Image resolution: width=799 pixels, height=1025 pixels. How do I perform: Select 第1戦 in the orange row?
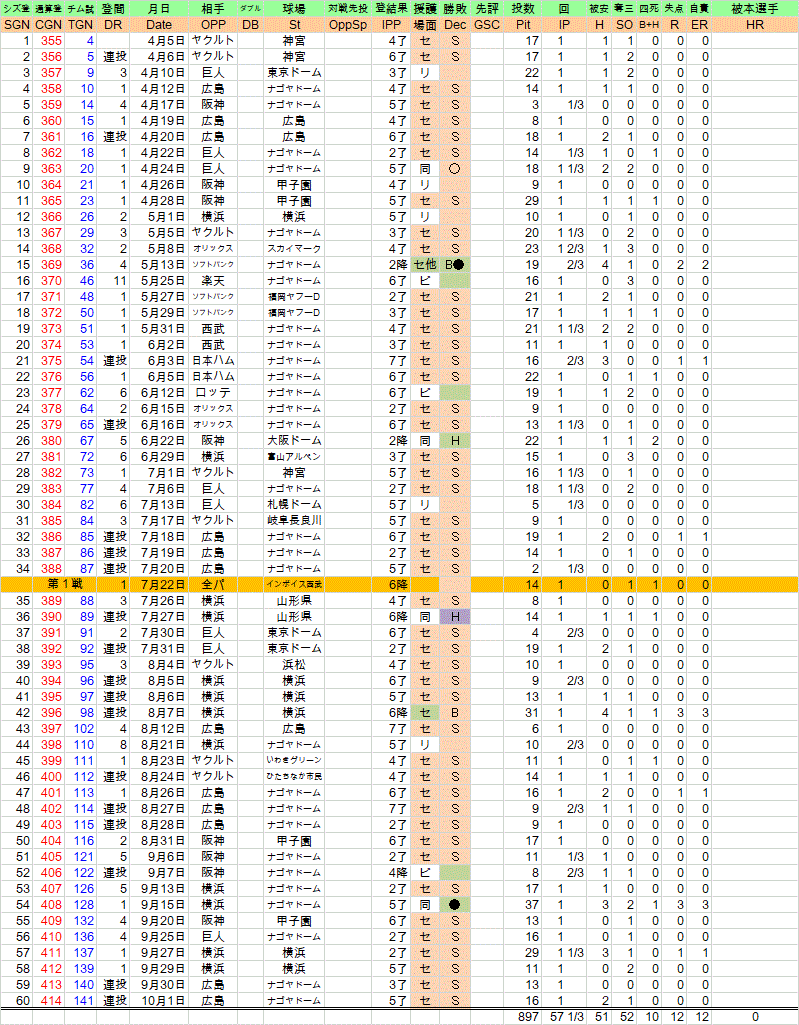(65, 584)
